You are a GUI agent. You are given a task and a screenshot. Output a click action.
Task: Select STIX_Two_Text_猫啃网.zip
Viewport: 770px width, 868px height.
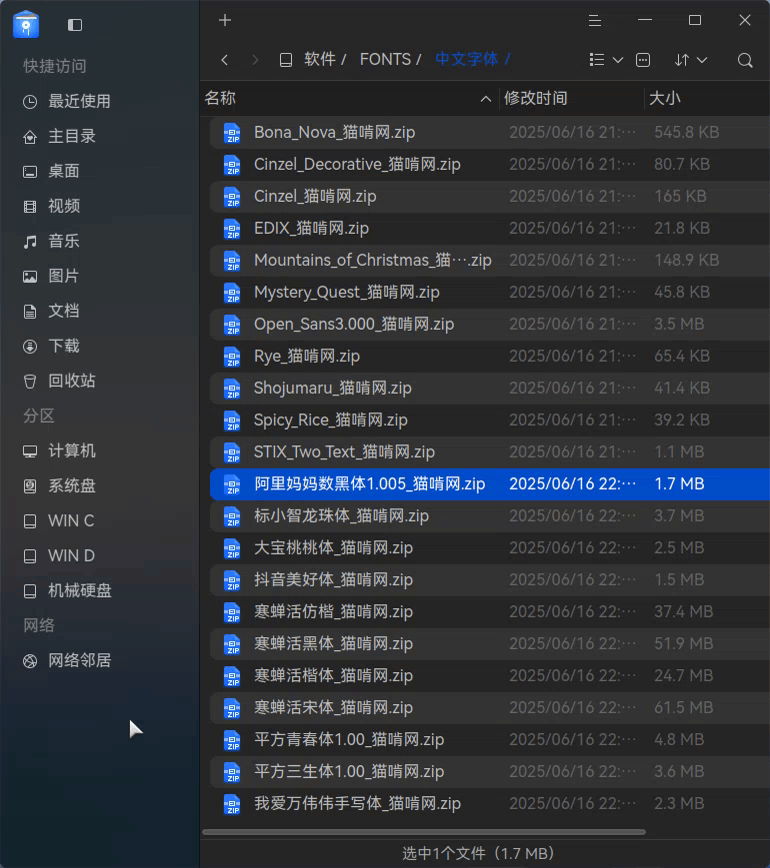490,452
